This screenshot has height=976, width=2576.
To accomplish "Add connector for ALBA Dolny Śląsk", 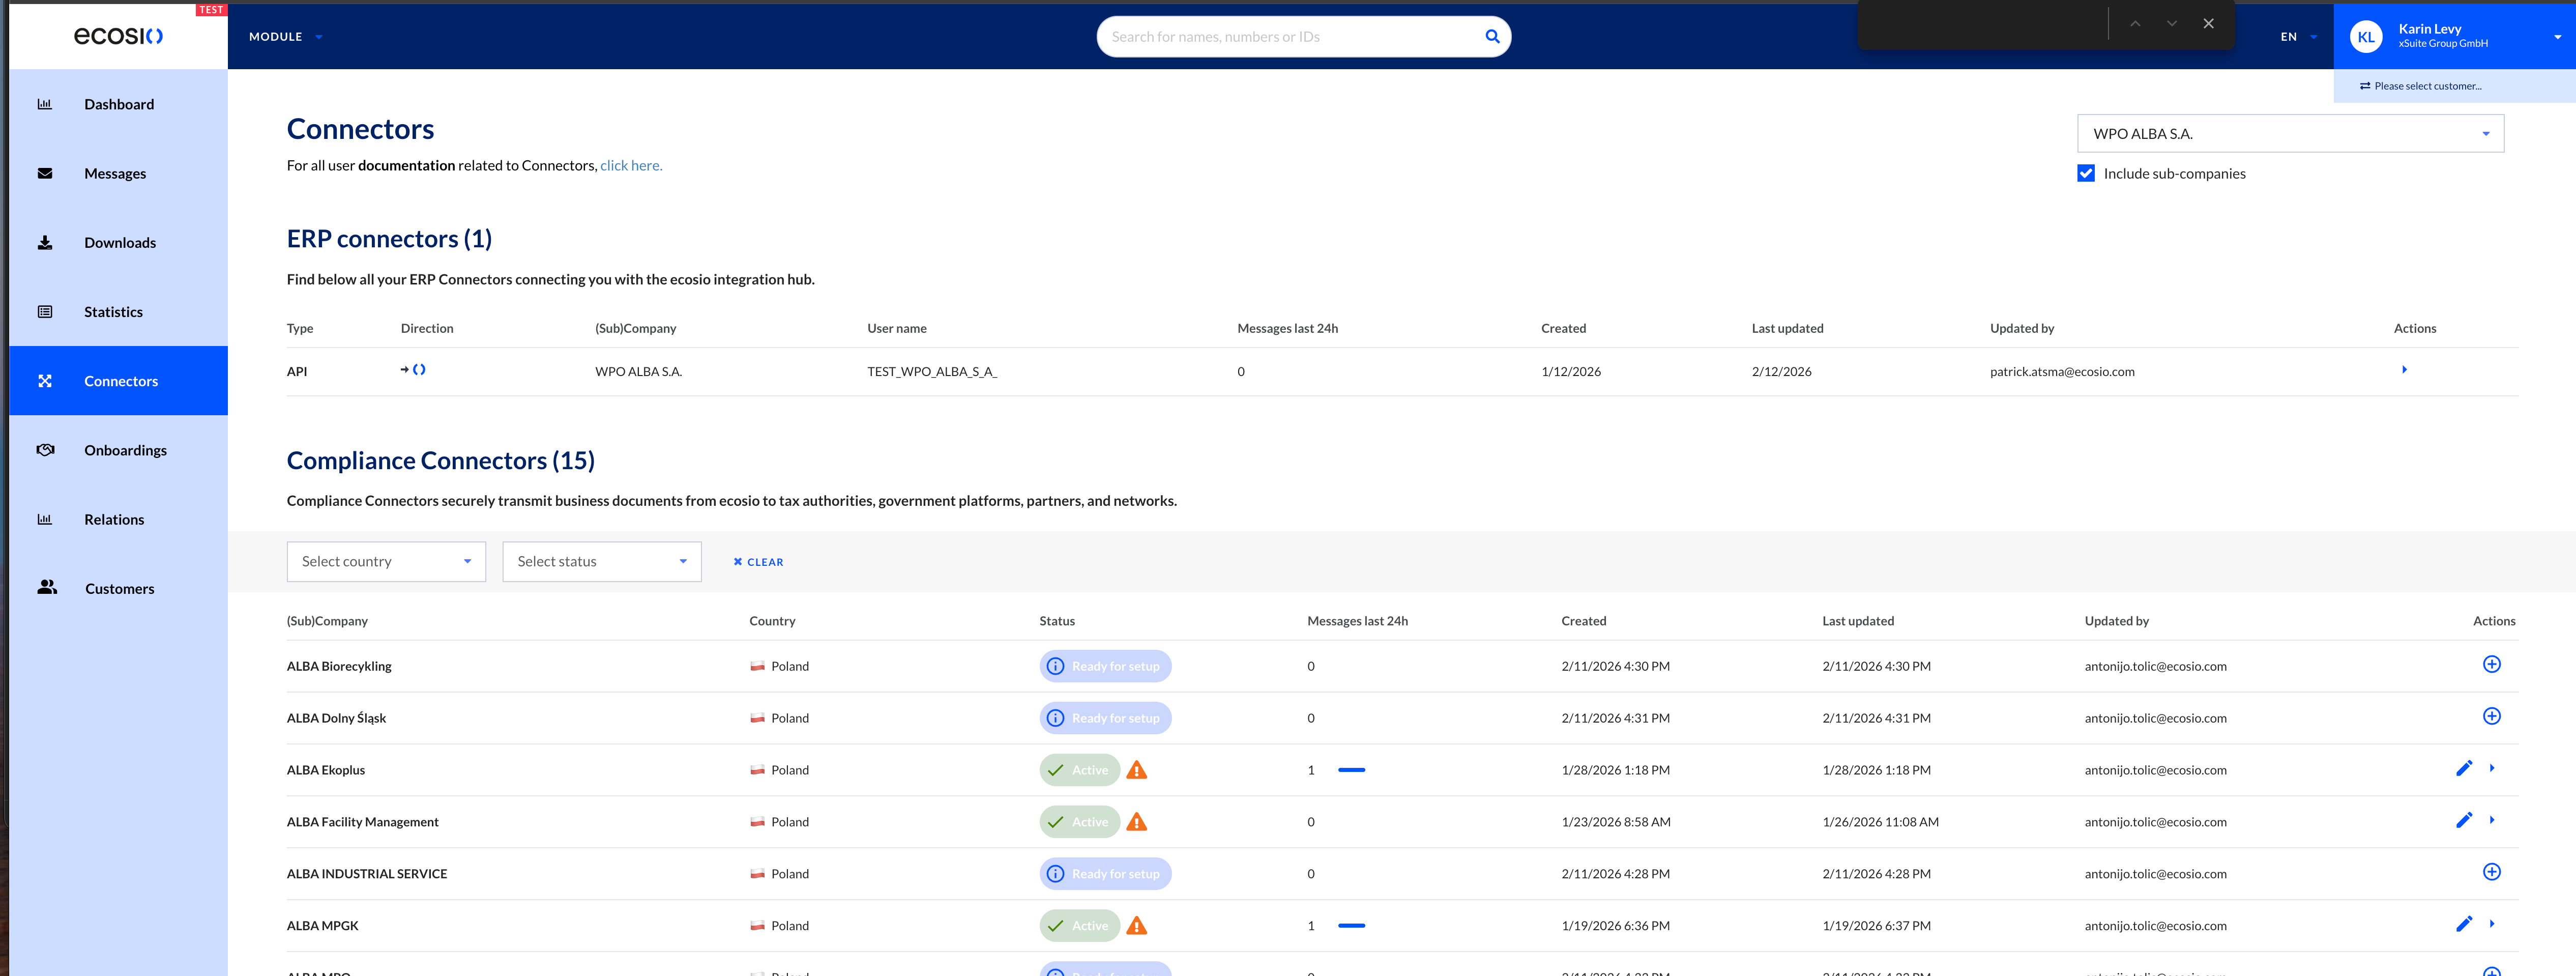I will tap(2491, 717).
